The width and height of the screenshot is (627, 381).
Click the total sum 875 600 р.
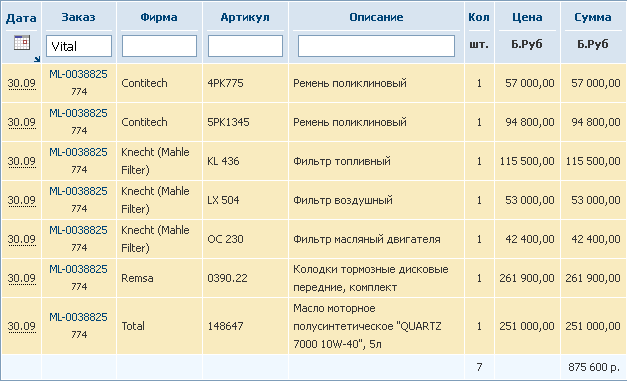[x=594, y=367]
